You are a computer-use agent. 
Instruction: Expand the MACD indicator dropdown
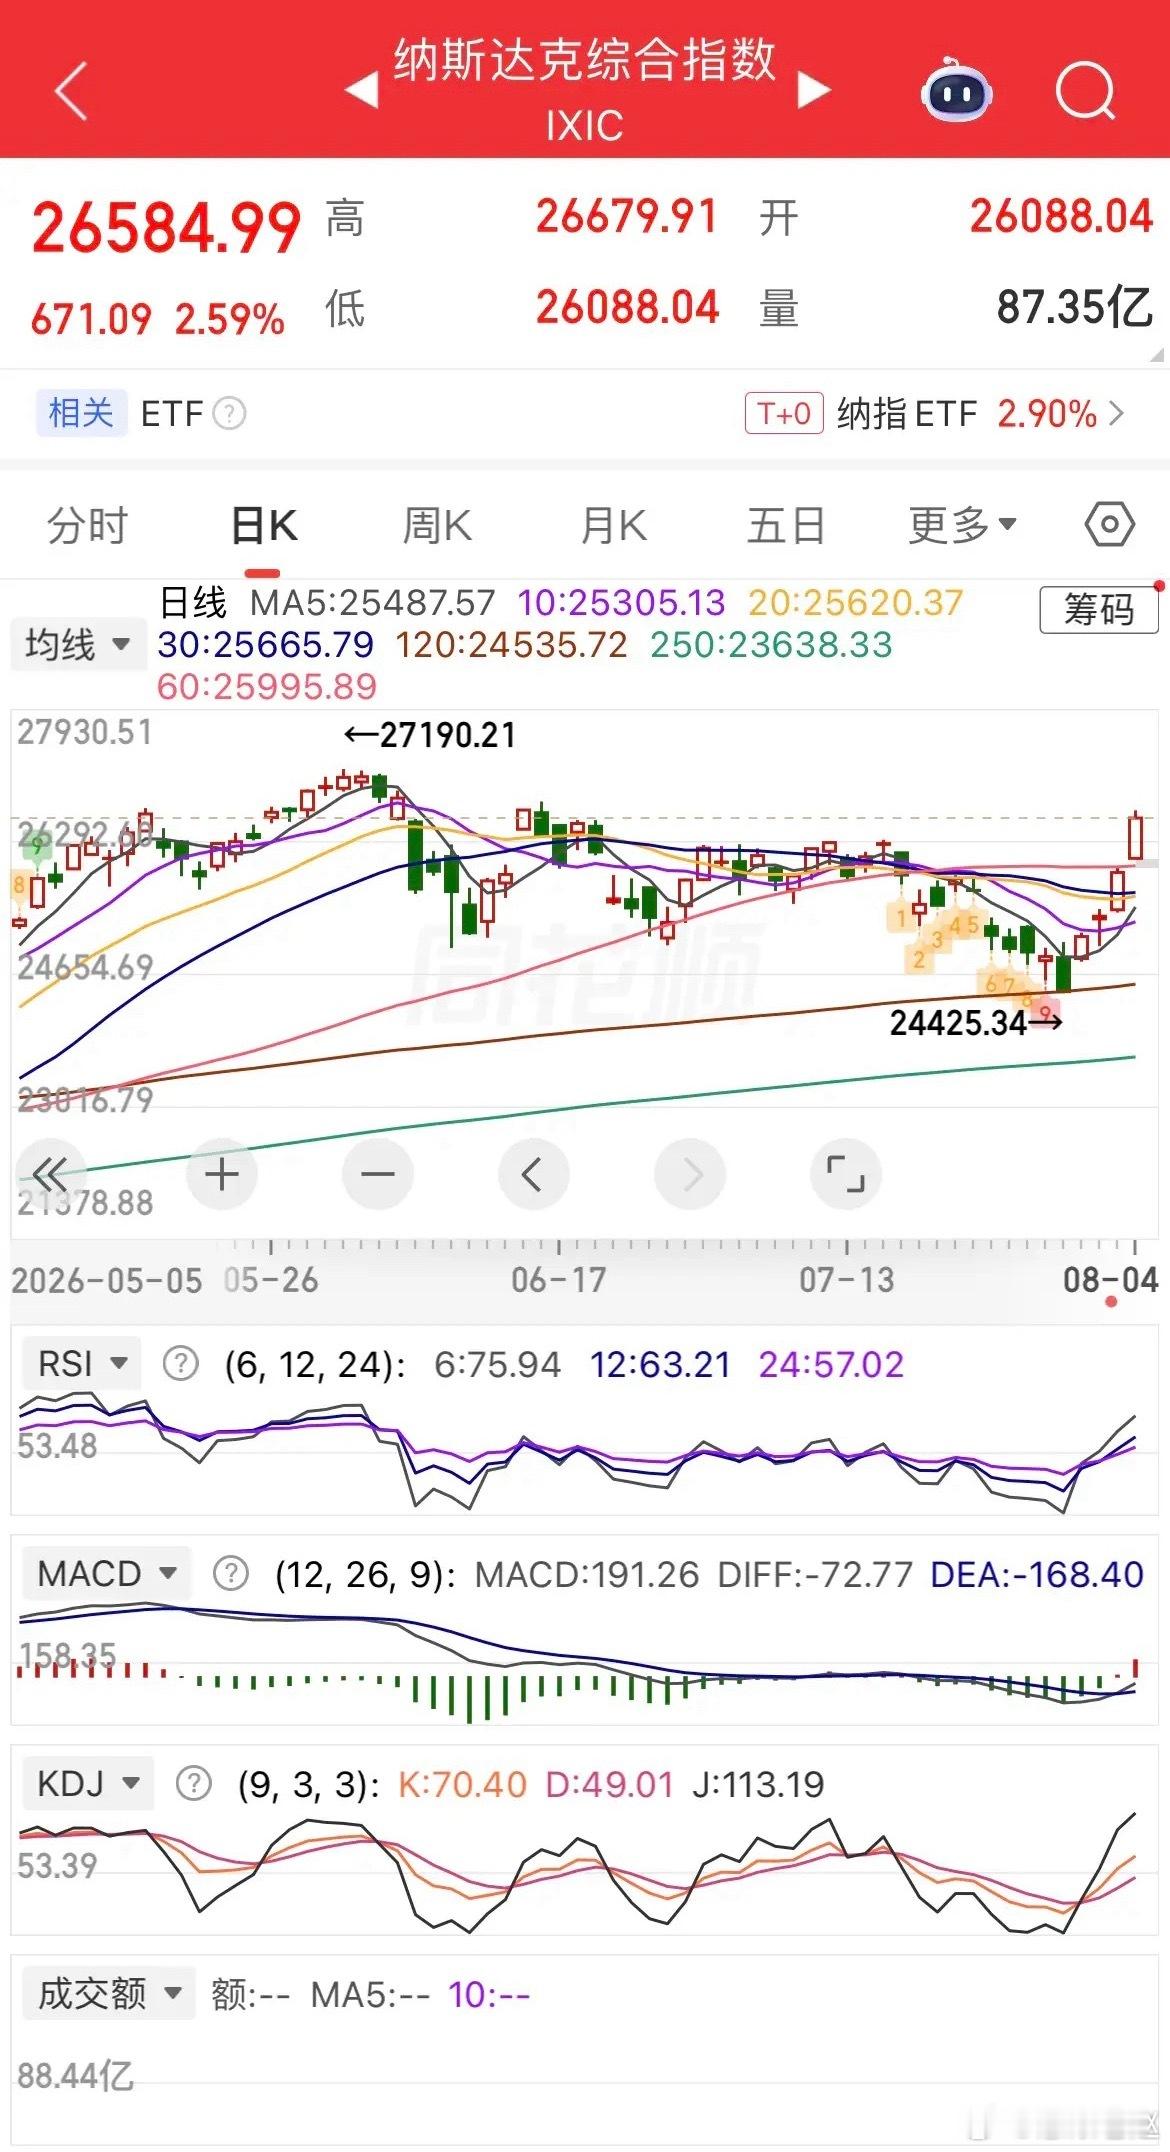pos(104,1573)
